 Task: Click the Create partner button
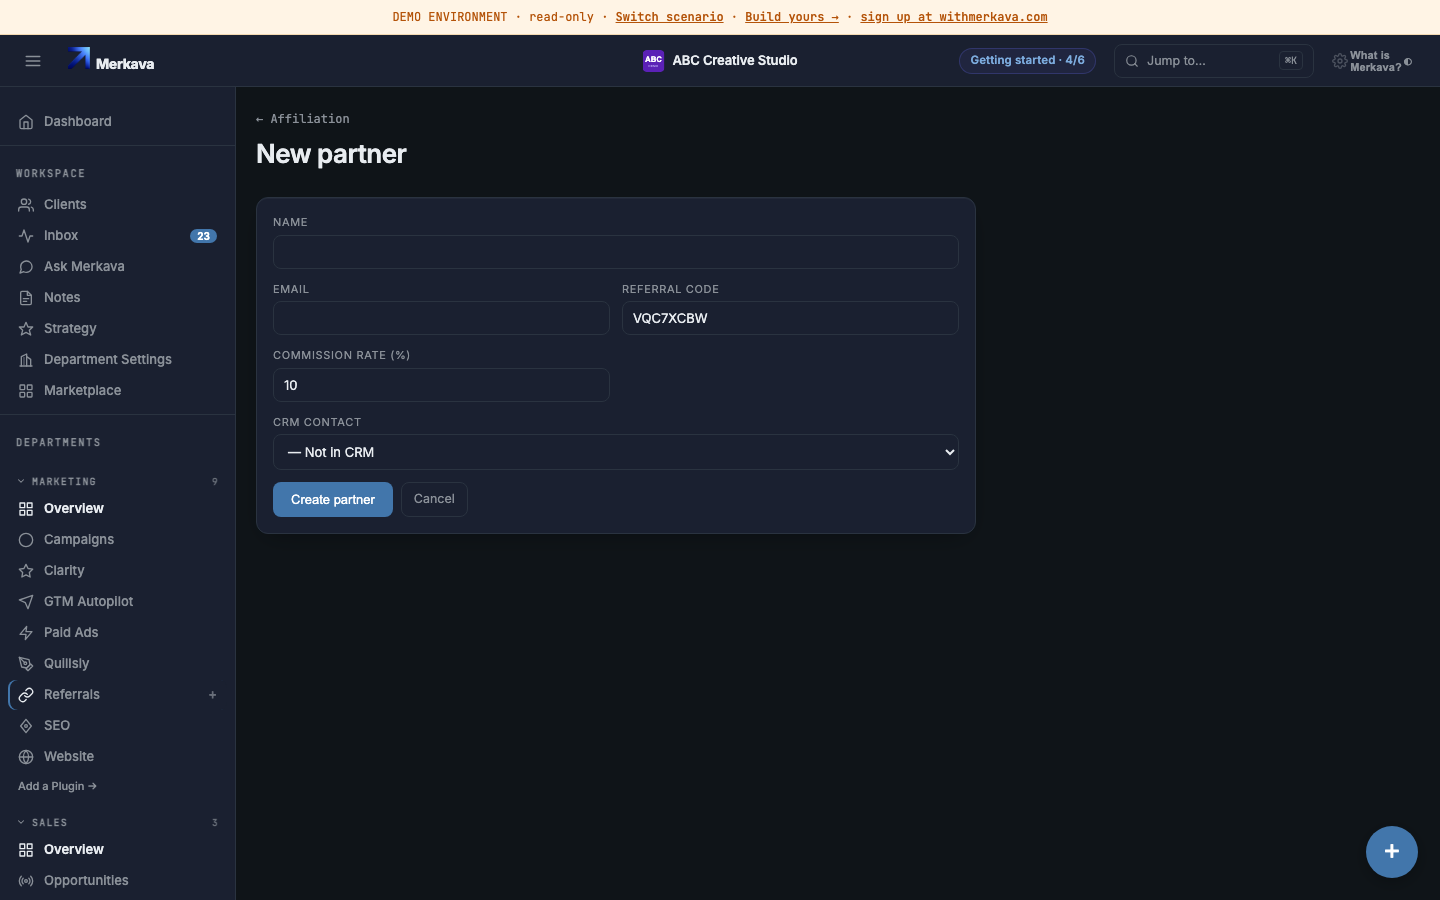[x=333, y=499]
